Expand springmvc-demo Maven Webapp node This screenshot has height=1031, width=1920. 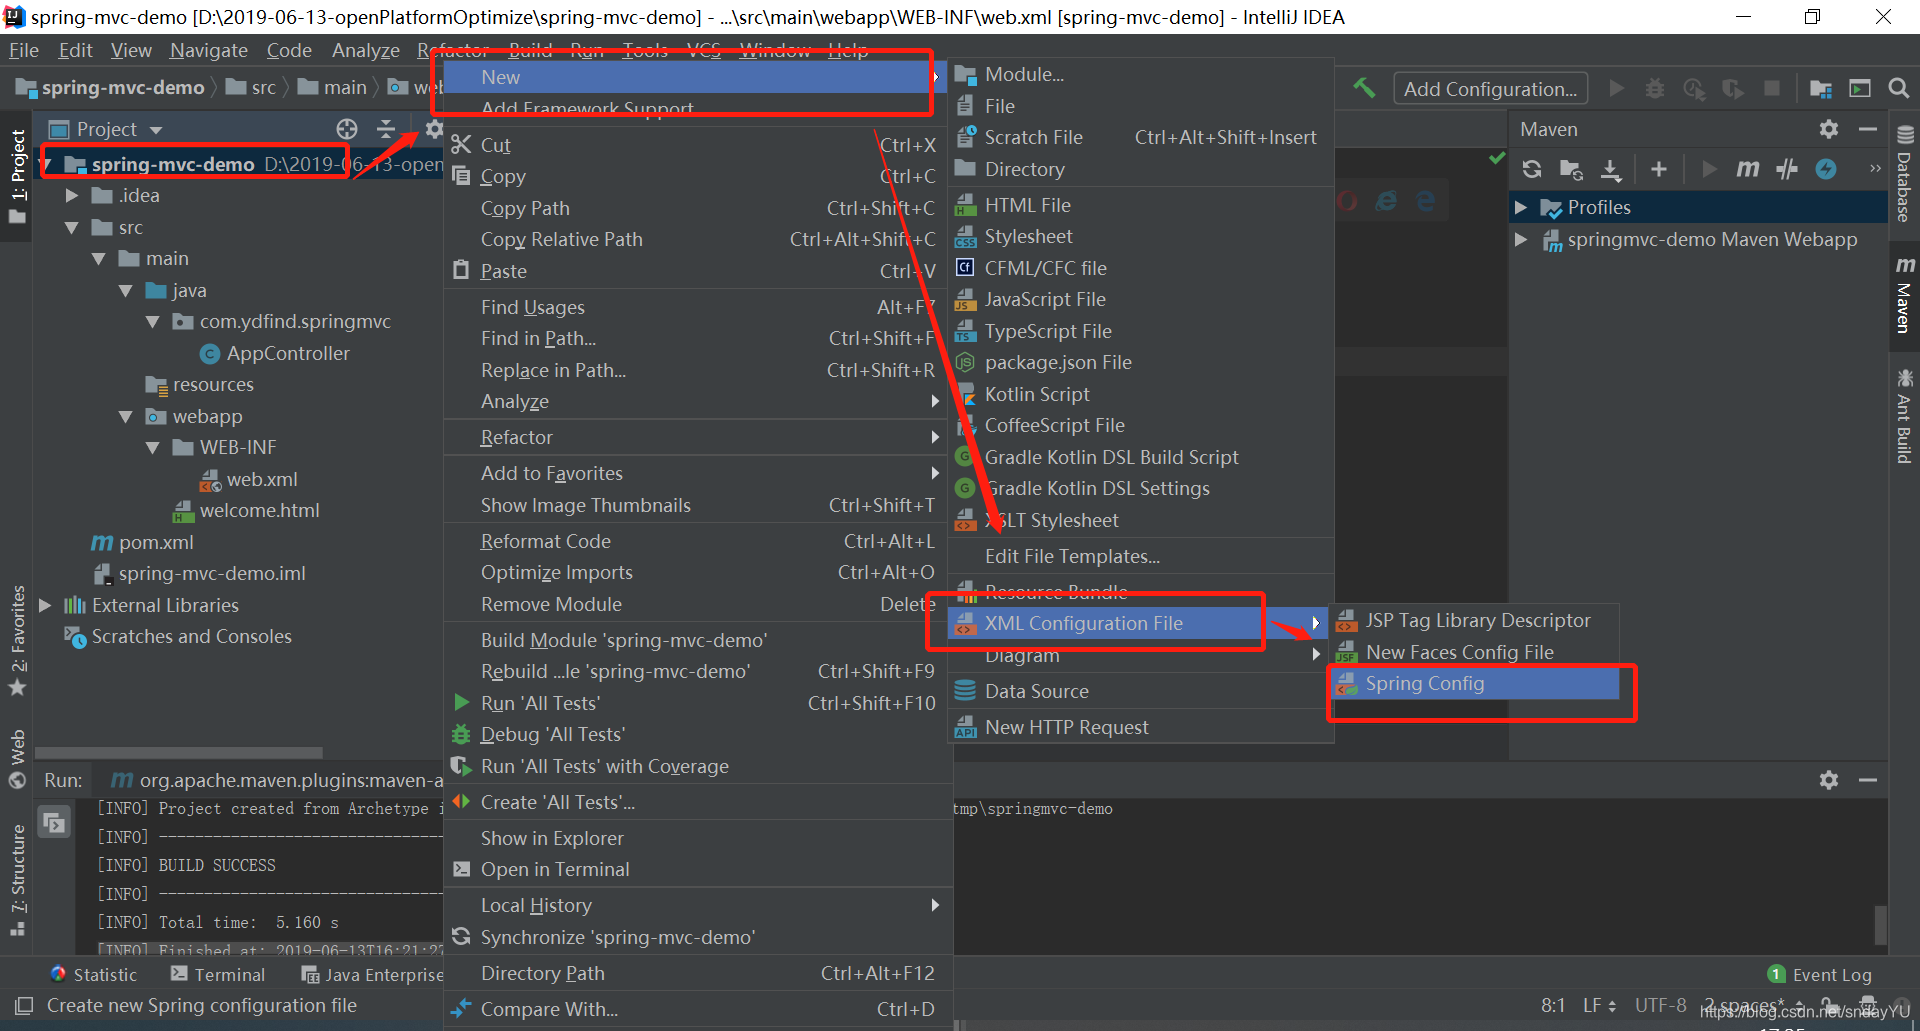1521,239
